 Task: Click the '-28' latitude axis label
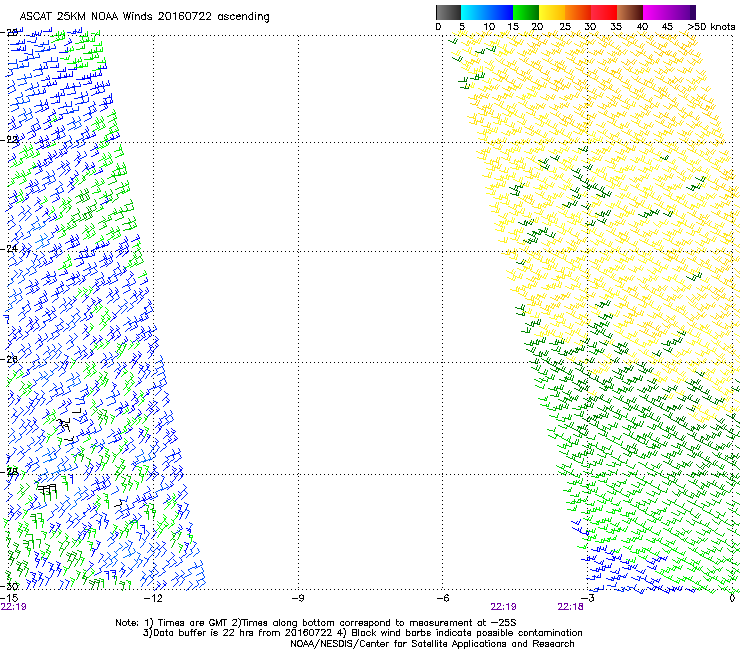tap(9, 471)
